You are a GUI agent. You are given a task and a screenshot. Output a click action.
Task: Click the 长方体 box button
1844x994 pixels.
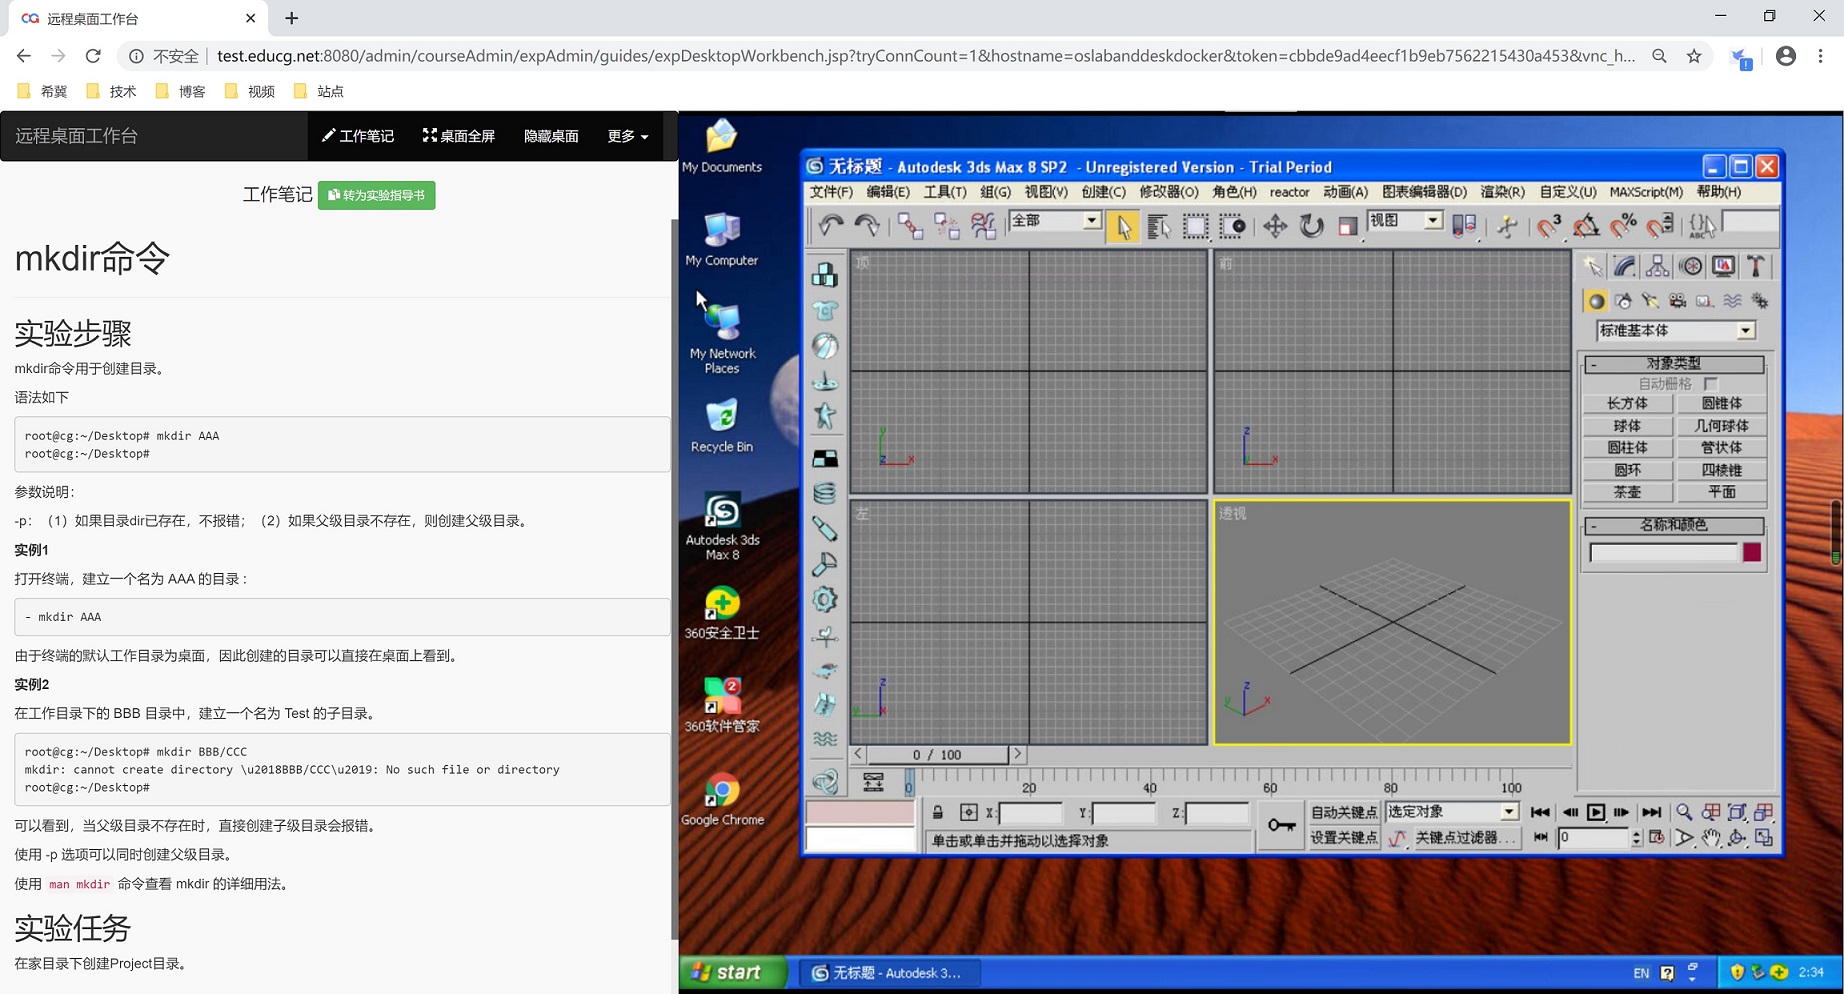click(1627, 404)
